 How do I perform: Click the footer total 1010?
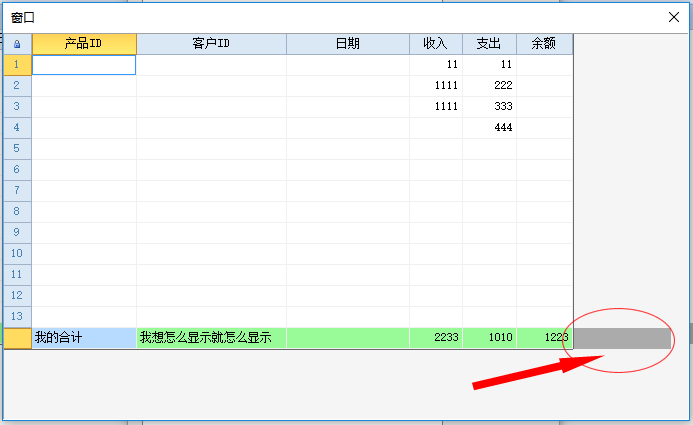(490, 338)
